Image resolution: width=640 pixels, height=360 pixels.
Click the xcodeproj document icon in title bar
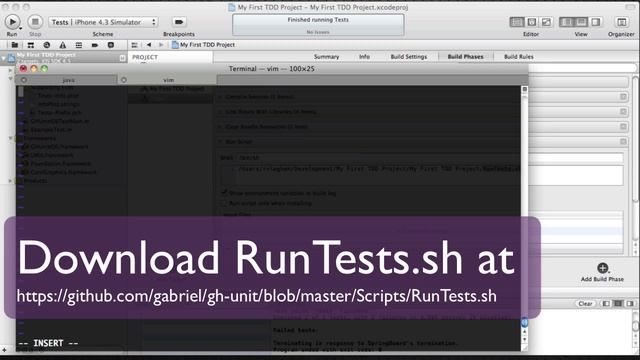pyautogui.click(x=231, y=7)
